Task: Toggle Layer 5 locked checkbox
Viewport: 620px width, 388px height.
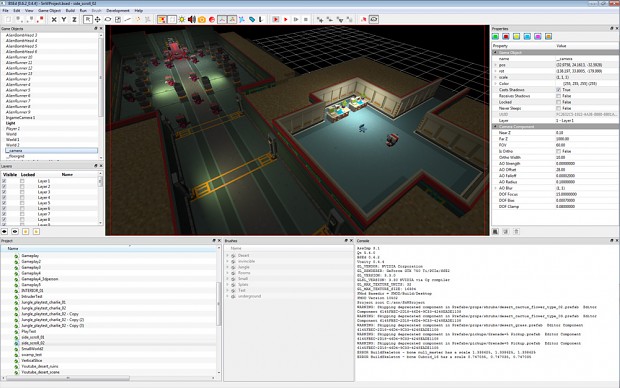Action: pyautogui.click(x=22, y=203)
